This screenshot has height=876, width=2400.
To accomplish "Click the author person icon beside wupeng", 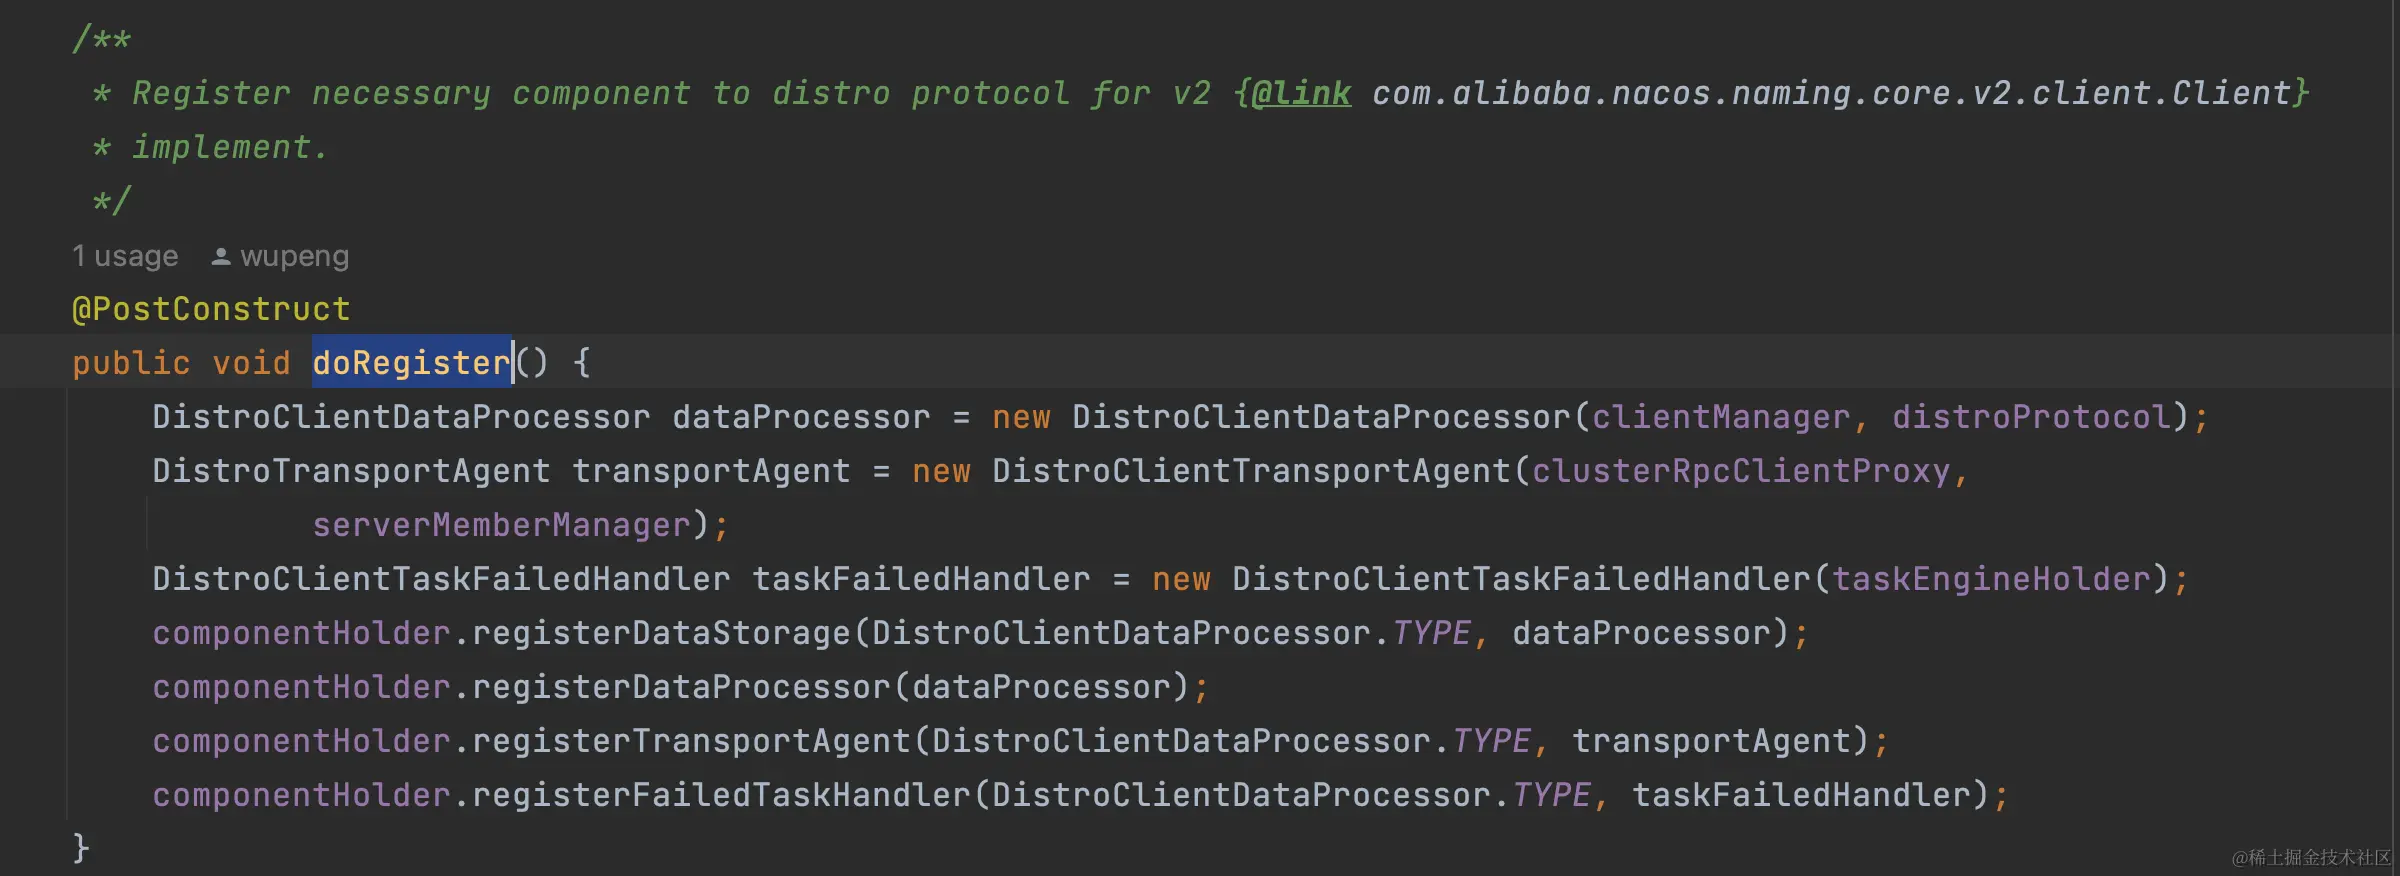I will pyautogui.click(x=221, y=257).
